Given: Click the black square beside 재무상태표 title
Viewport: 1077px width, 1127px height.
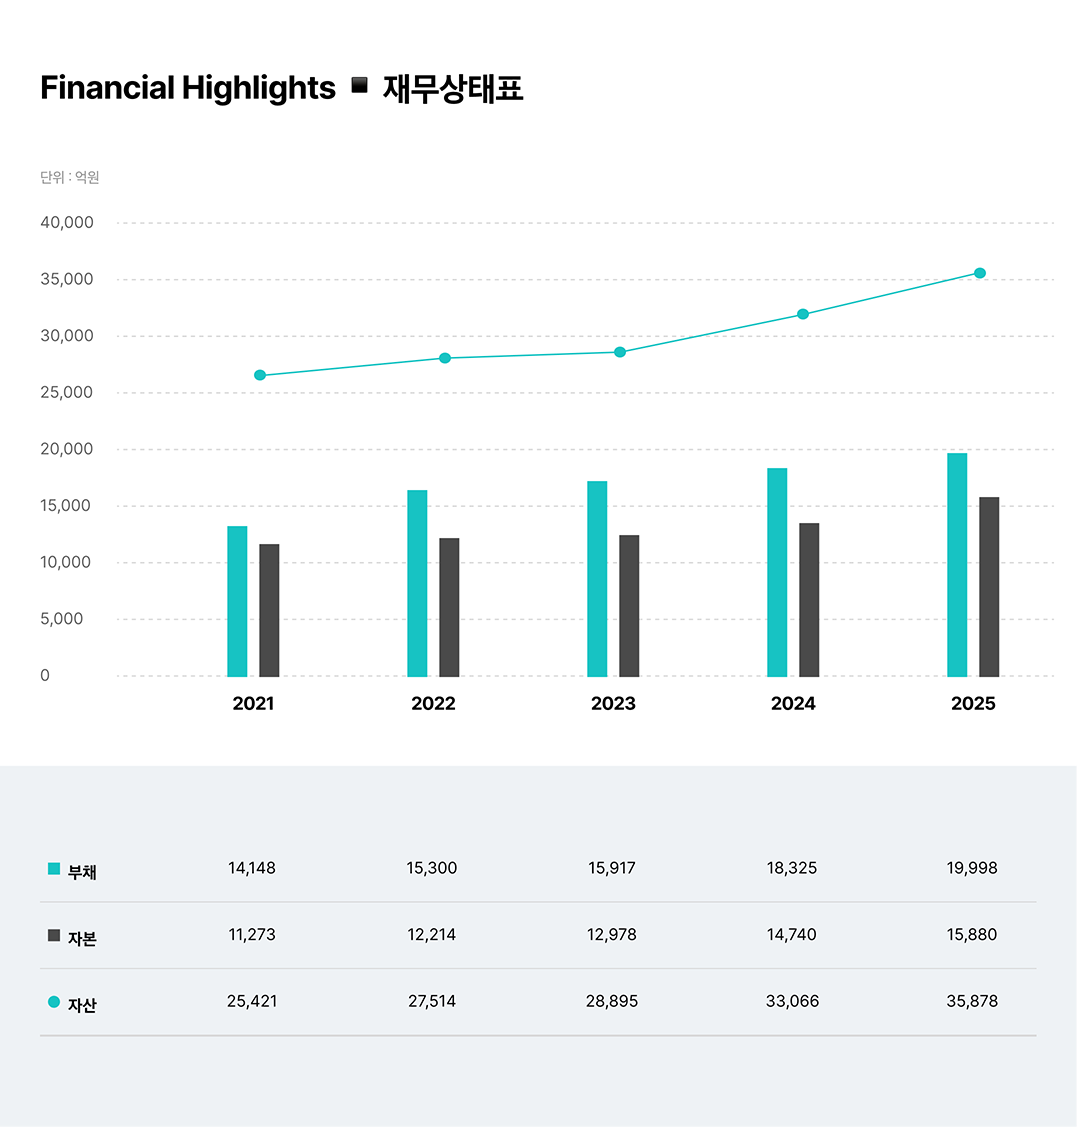Looking at the screenshot, I should (359, 86).
